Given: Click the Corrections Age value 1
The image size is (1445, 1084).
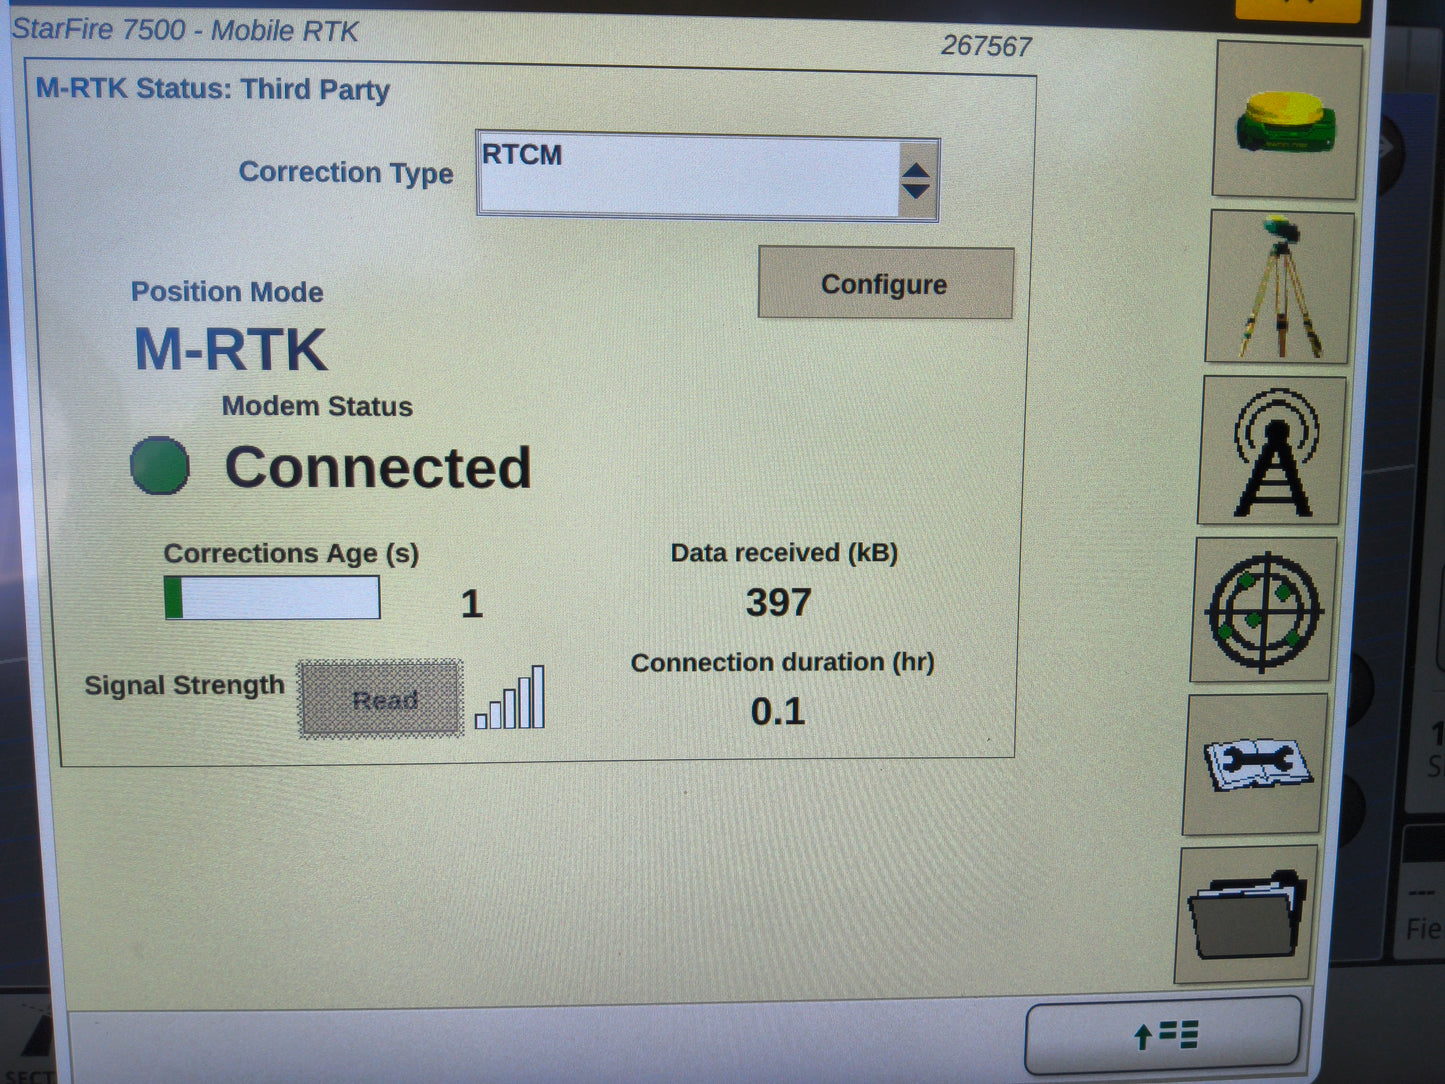Looking at the screenshot, I should [472, 604].
